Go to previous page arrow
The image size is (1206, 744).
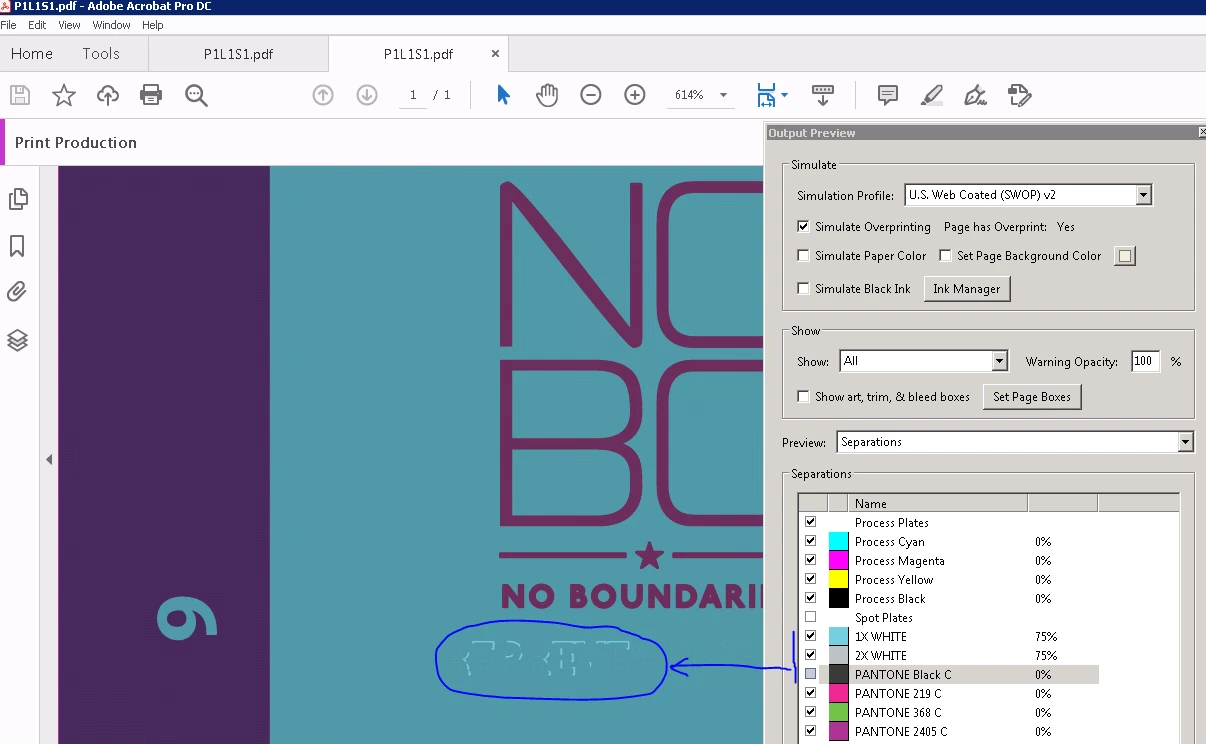323,95
